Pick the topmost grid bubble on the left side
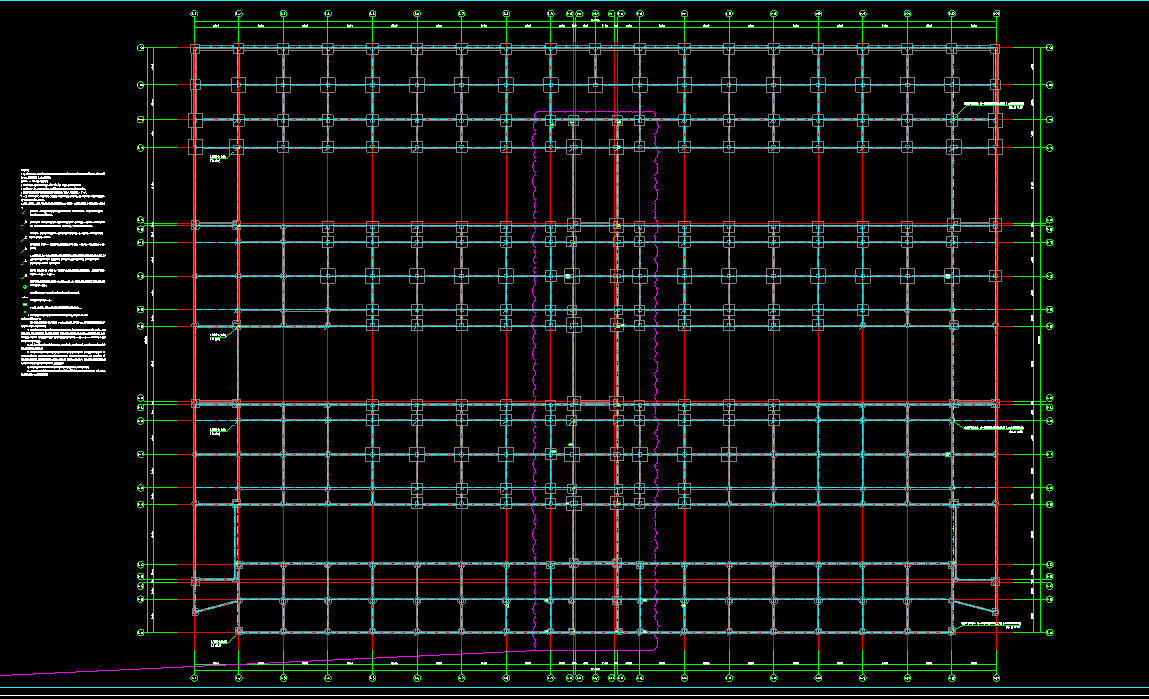Screen dimensions: 1149x699 [141, 48]
